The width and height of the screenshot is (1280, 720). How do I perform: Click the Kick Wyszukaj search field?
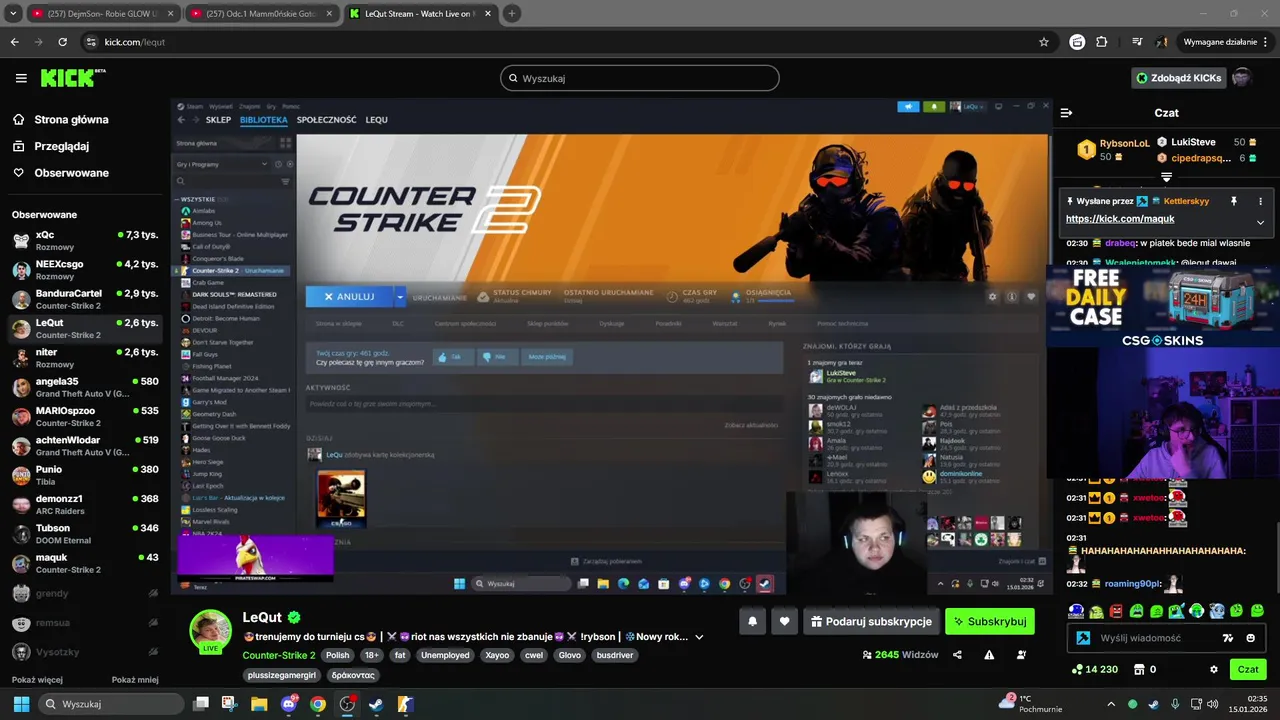(640, 78)
